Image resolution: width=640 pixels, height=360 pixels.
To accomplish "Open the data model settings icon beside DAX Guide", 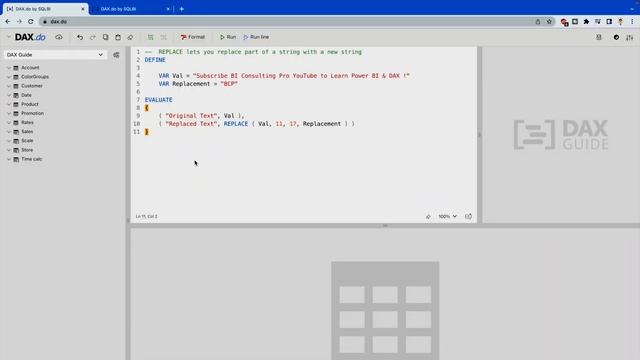I will (116, 55).
